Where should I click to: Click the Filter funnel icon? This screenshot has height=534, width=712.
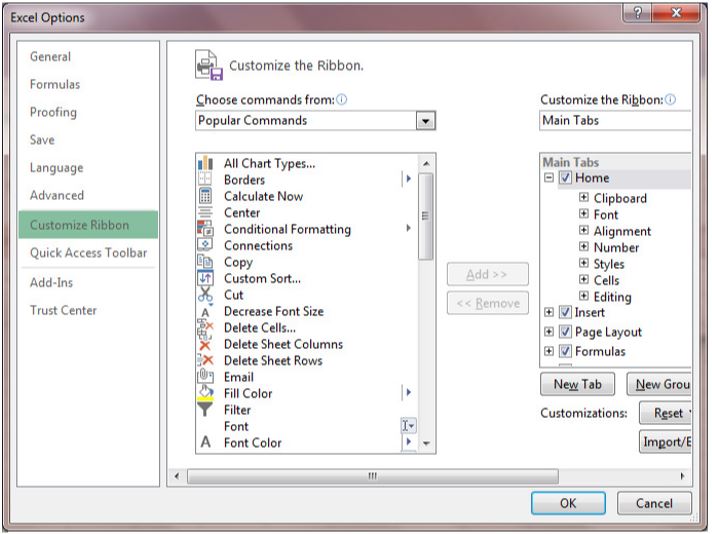pos(205,409)
